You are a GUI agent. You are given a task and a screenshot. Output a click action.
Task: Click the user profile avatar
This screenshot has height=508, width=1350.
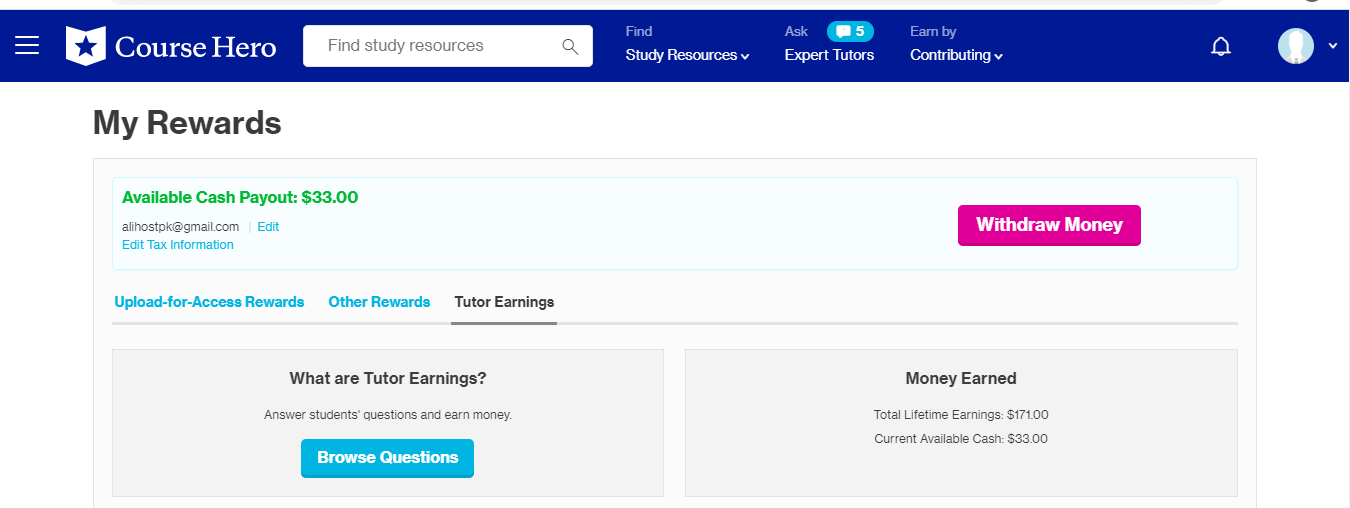coord(1295,46)
